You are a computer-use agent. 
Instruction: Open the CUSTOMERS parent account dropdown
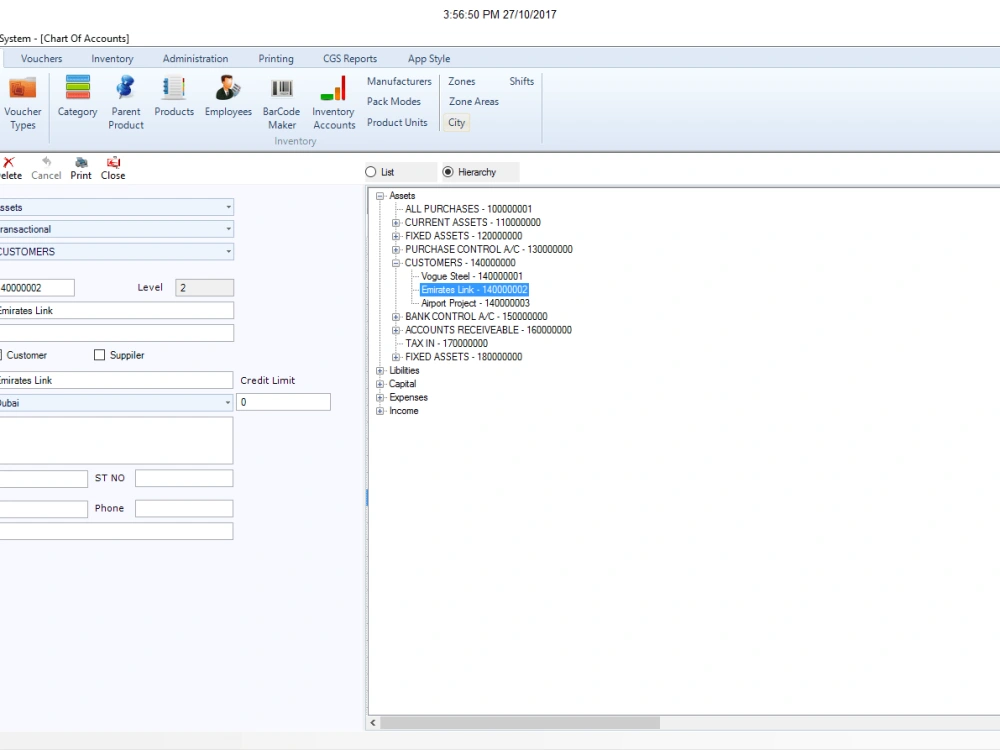pyautogui.click(x=228, y=251)
